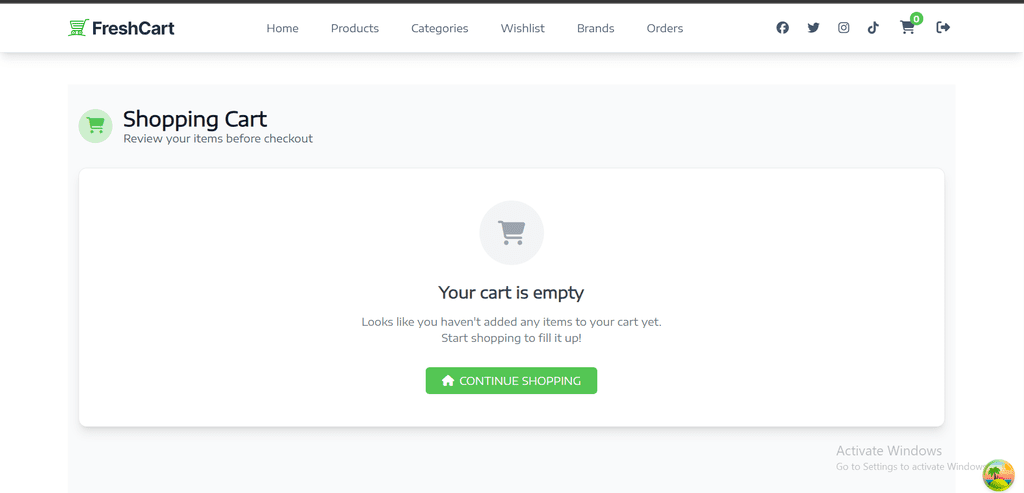The width and height of the screenshot is (1024, 493).
Task: Click the green cart icon beside Shopping Cart
Action: [96, 126]
